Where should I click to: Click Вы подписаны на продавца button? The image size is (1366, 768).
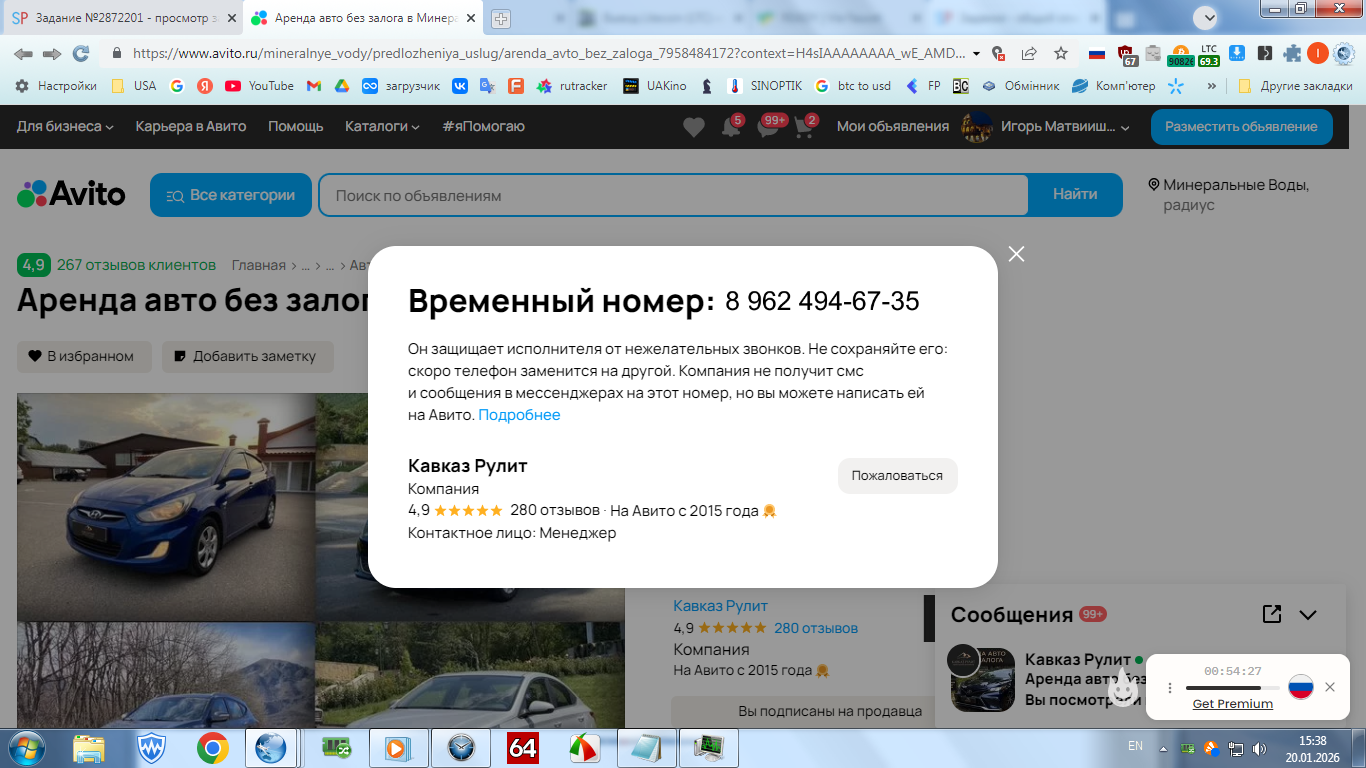click(x=830, y=711)
